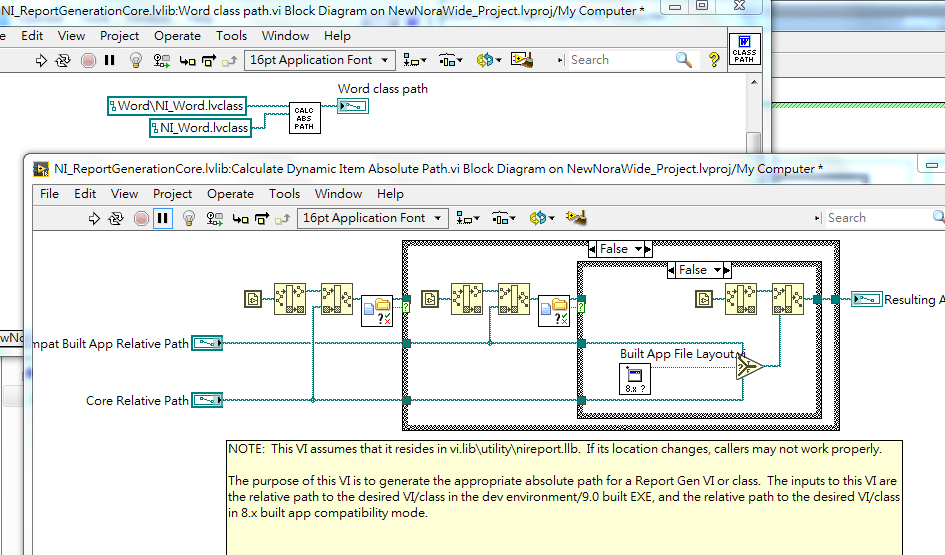Click Step Out in Calculate Dynamic Item window
The height and width of the screenshot is (555, 945).
click(282, 218)
